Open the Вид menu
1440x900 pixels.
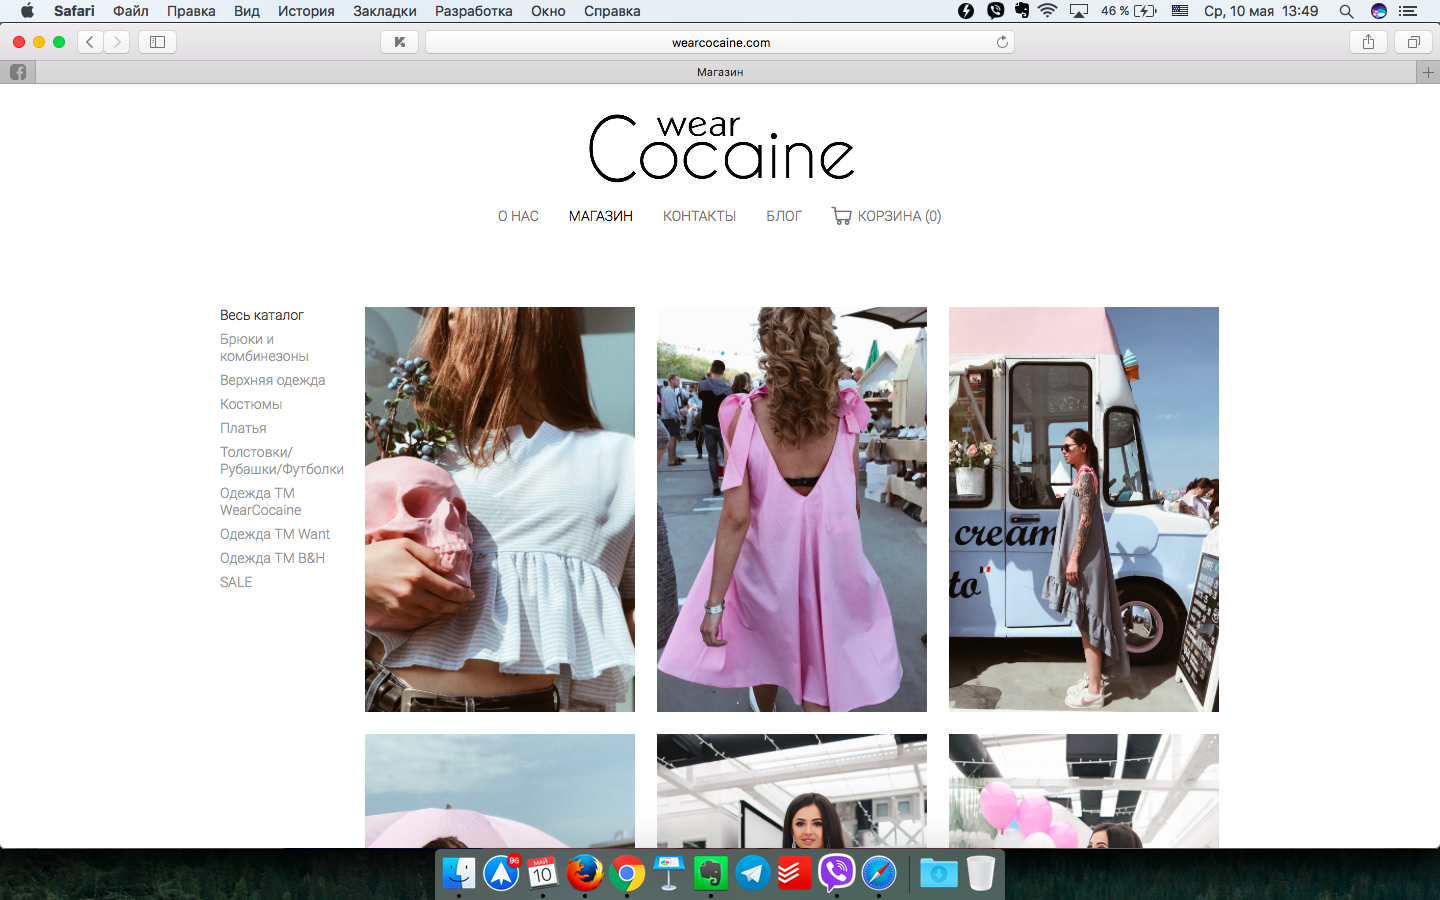pos(247,11)
